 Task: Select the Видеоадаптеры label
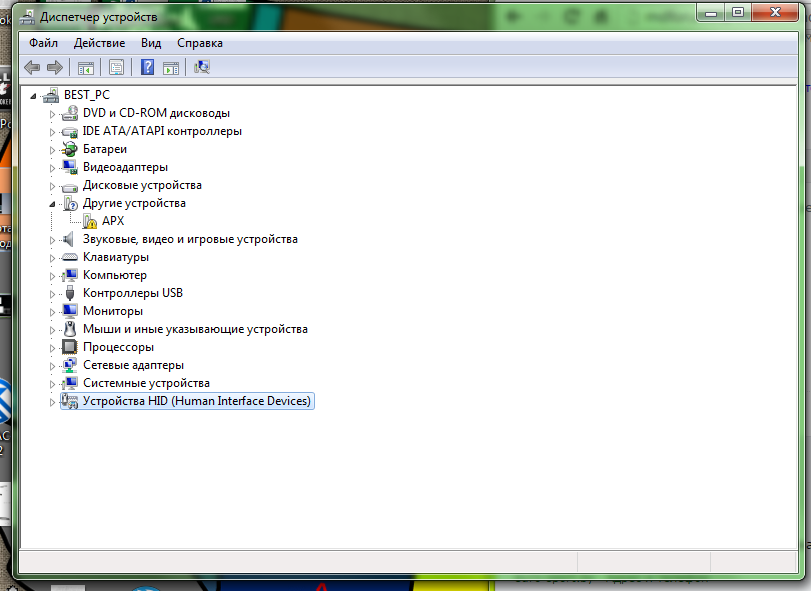click(x=125, y=167)
